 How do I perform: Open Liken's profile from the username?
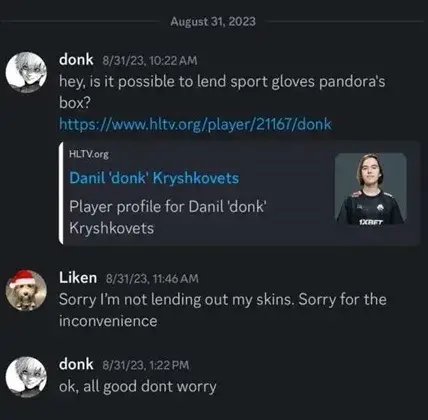(78, 278)
